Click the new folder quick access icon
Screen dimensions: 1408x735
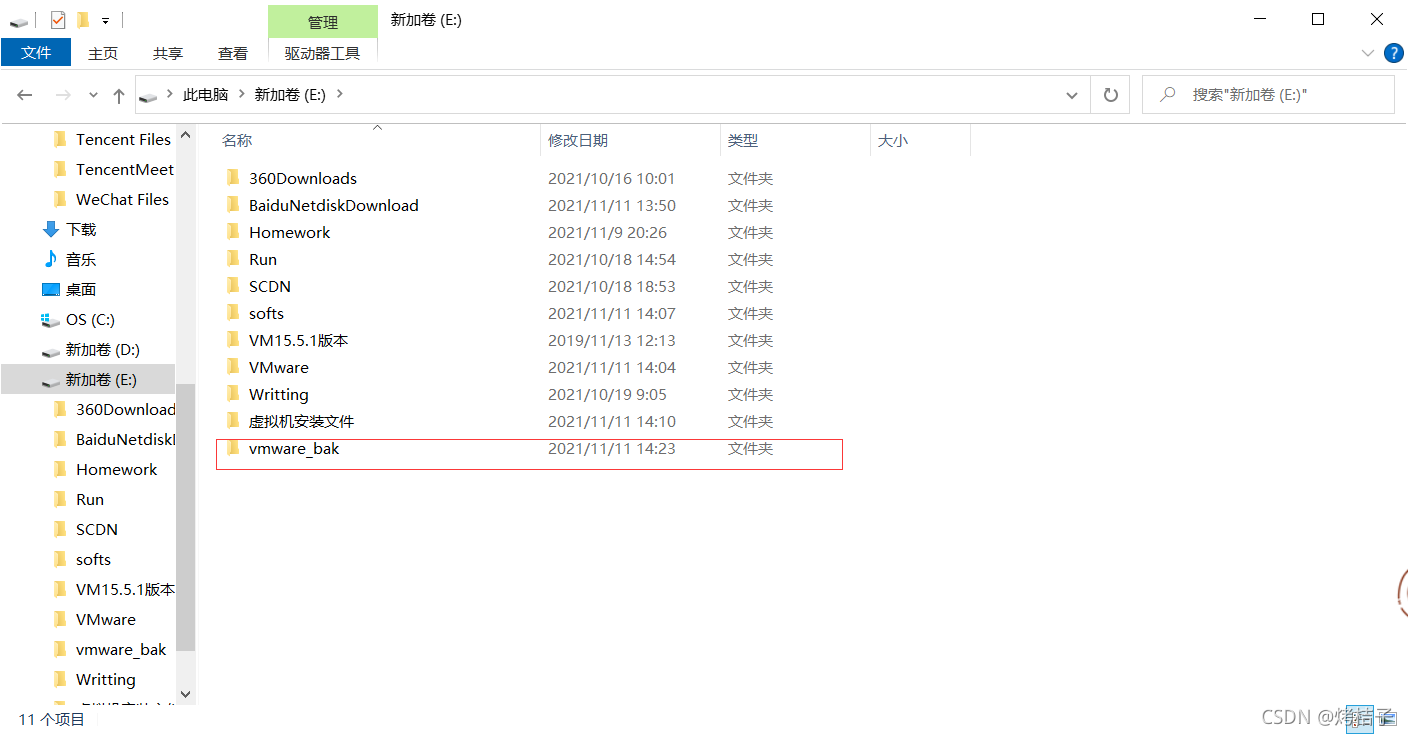coord(83,19)
